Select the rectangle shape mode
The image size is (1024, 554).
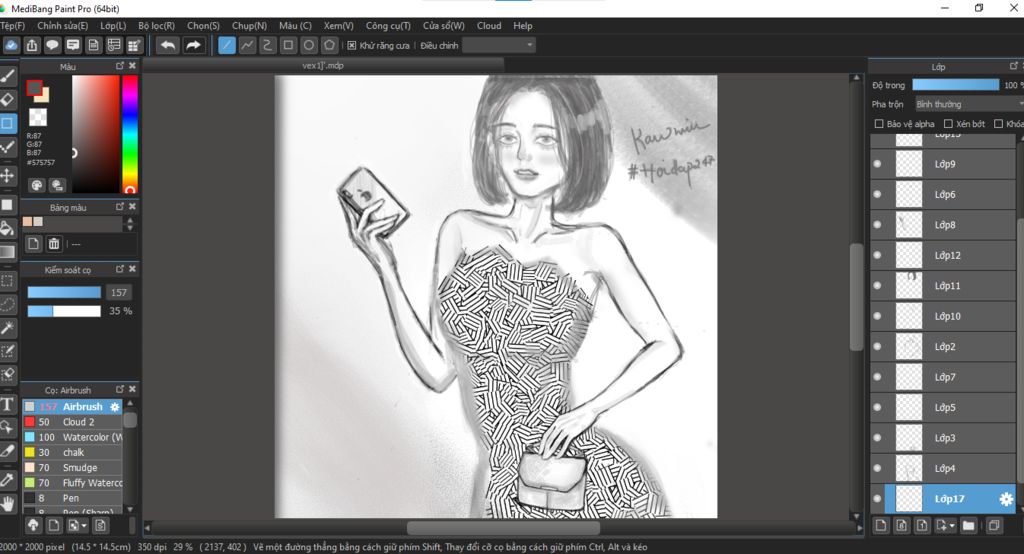[288, 45]
